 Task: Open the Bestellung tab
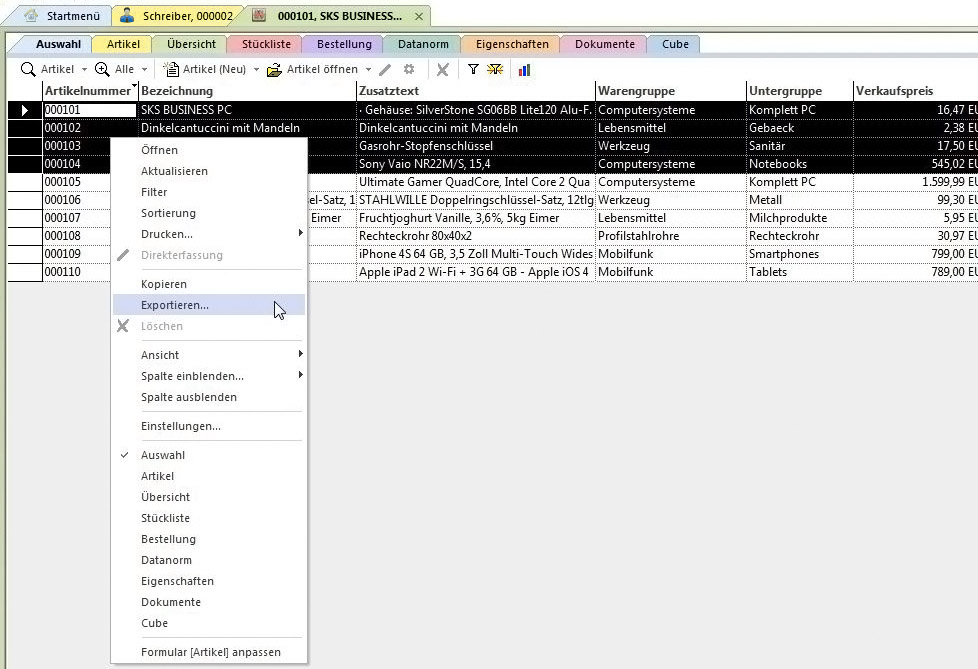tap(344, 44)
